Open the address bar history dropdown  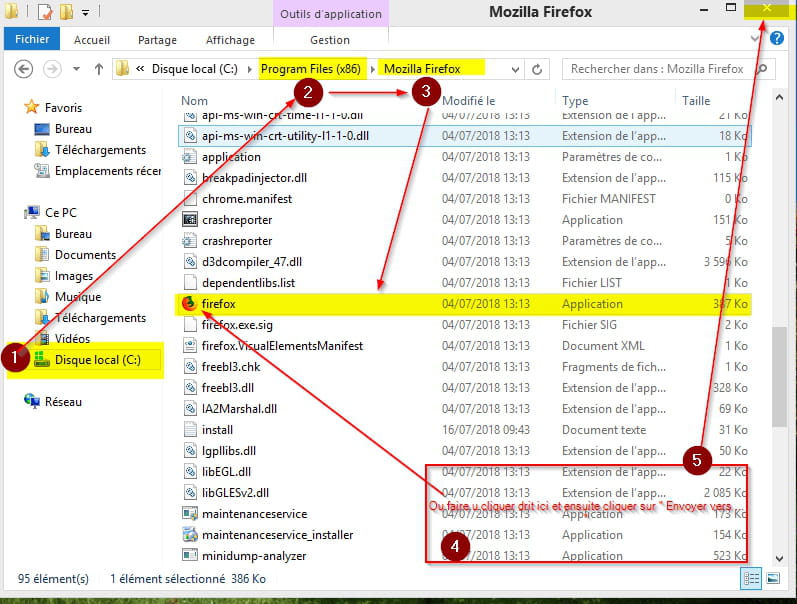click(515, 70)
